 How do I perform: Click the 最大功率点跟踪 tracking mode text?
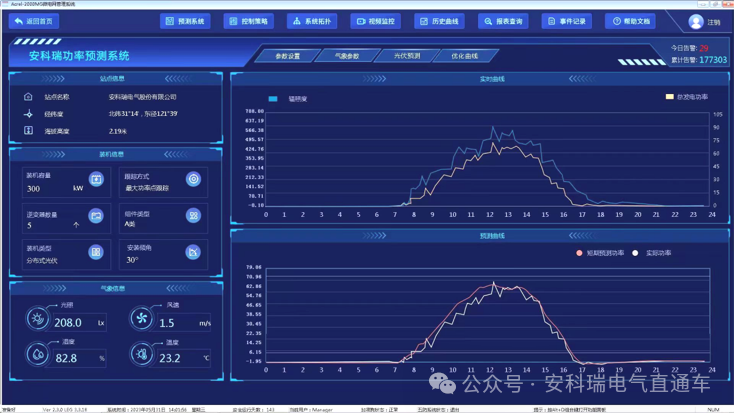pos(147,188)
